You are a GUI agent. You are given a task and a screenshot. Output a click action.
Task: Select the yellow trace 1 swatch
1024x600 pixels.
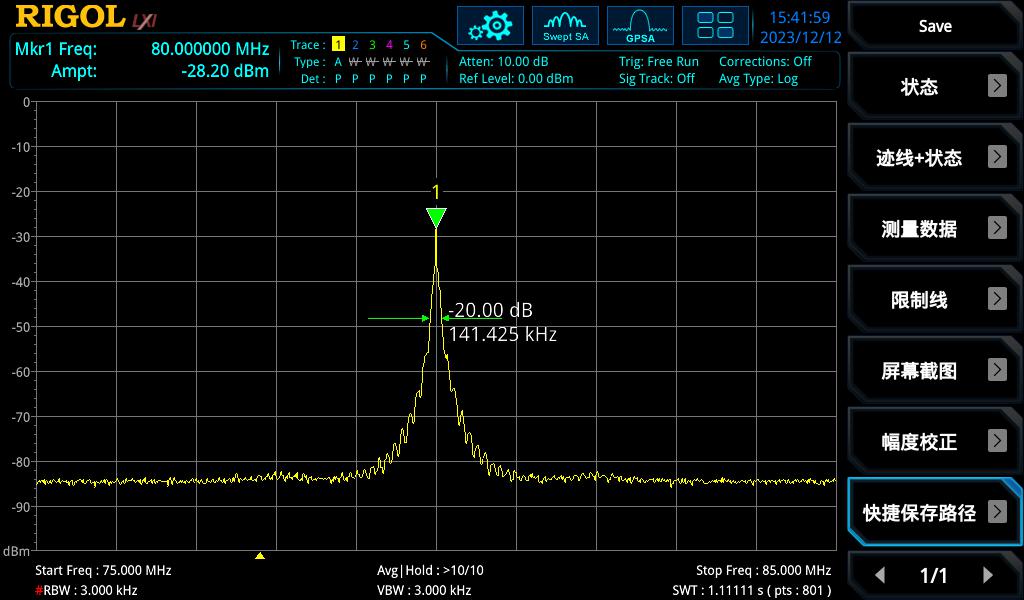tap(338, 45)
